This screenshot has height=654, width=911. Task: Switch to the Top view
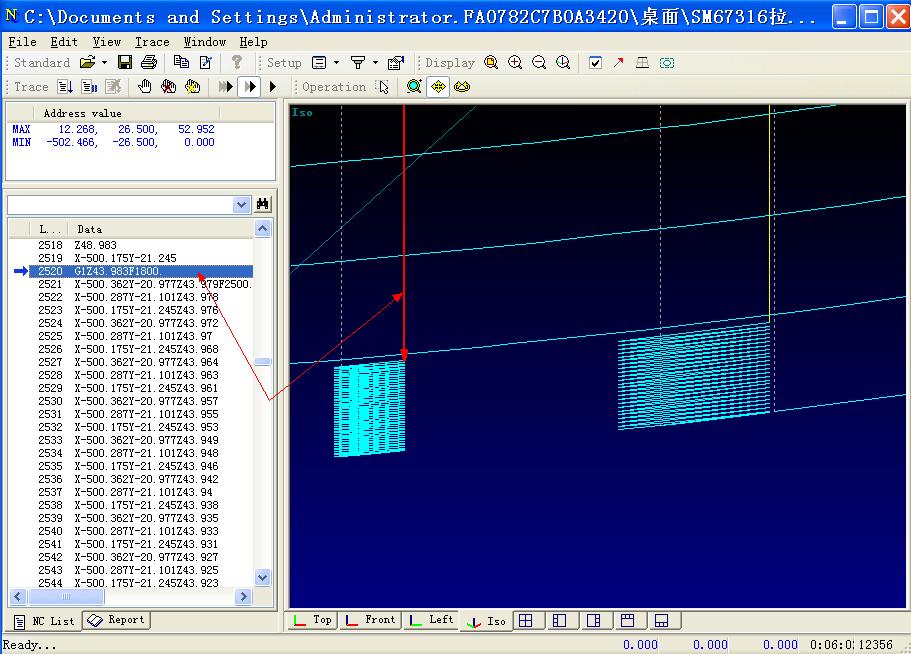point(312,620)
